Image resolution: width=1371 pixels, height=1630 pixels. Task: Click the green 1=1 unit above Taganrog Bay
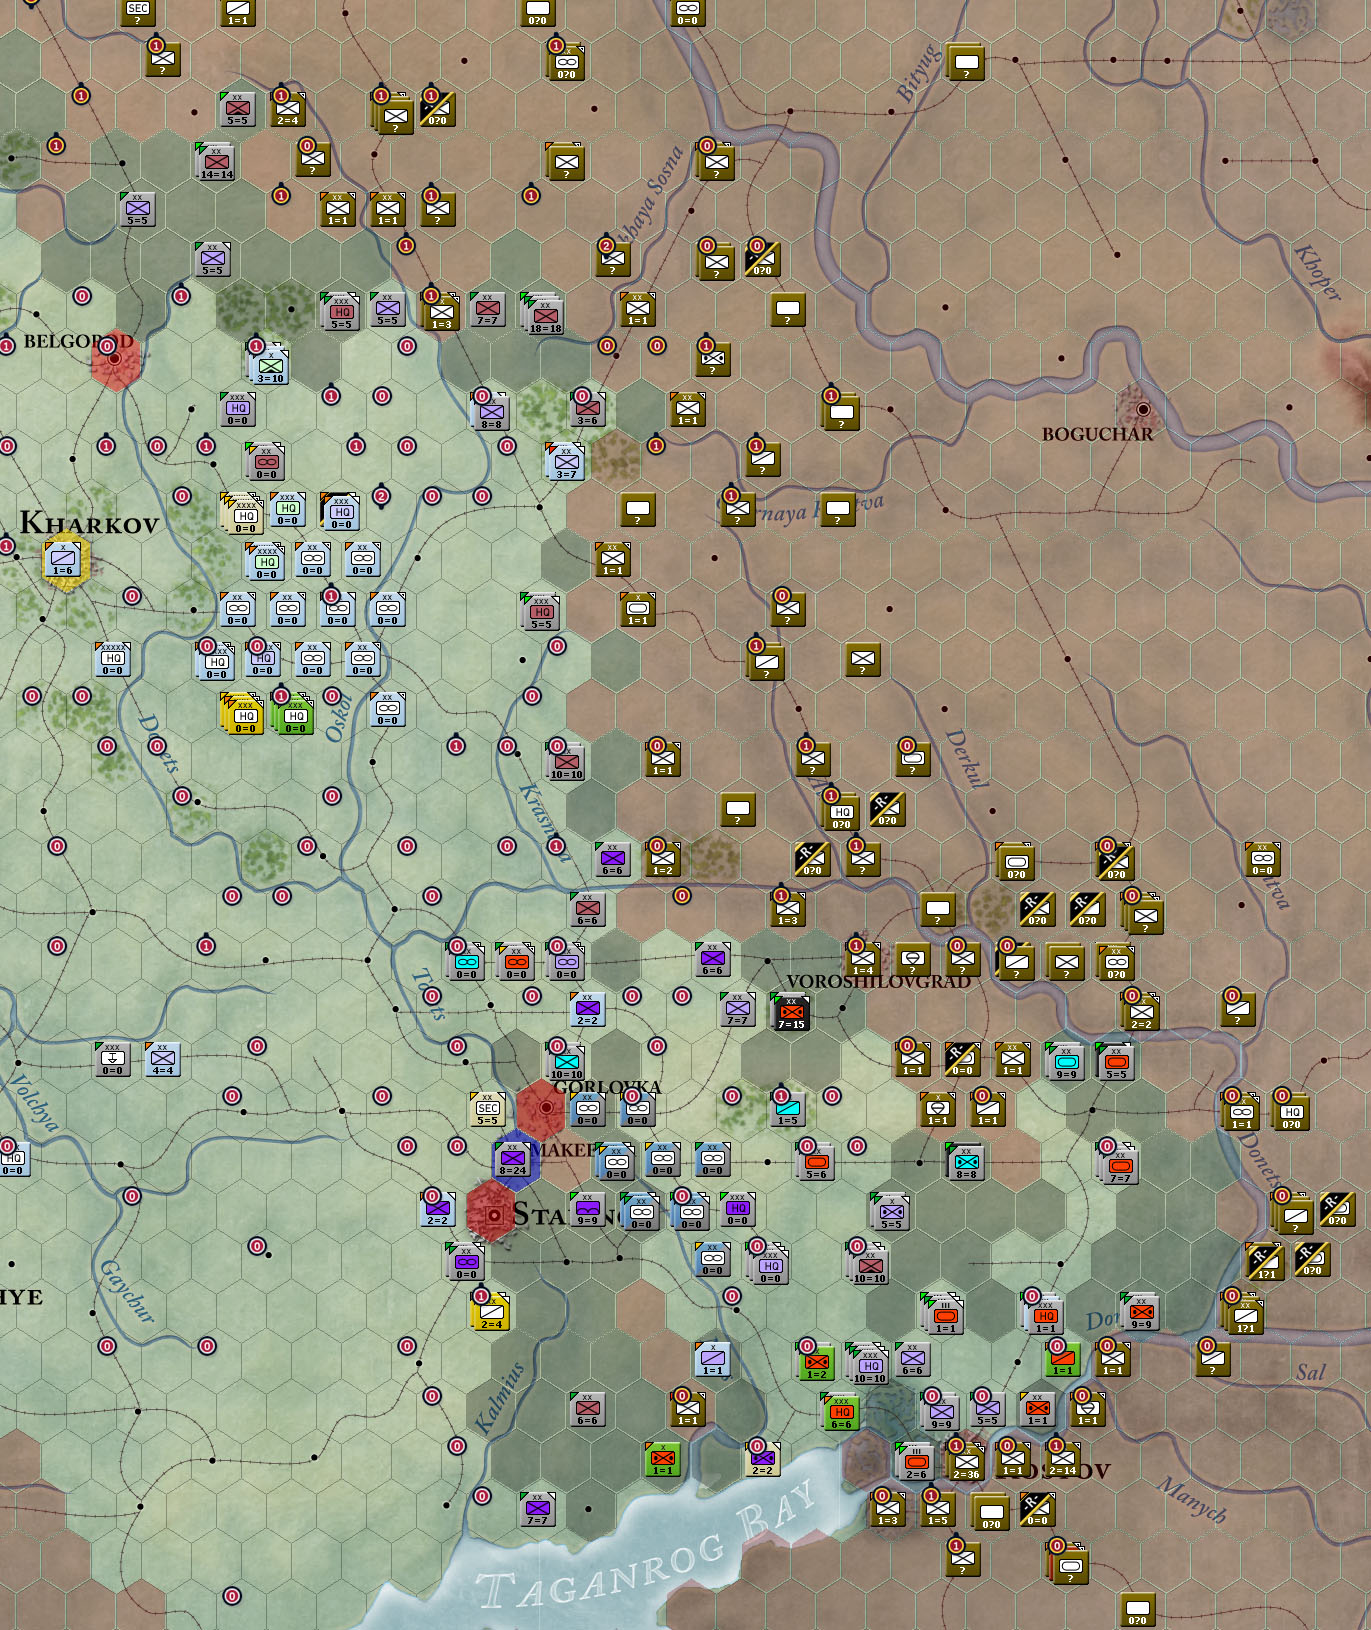coord(662,1458)
